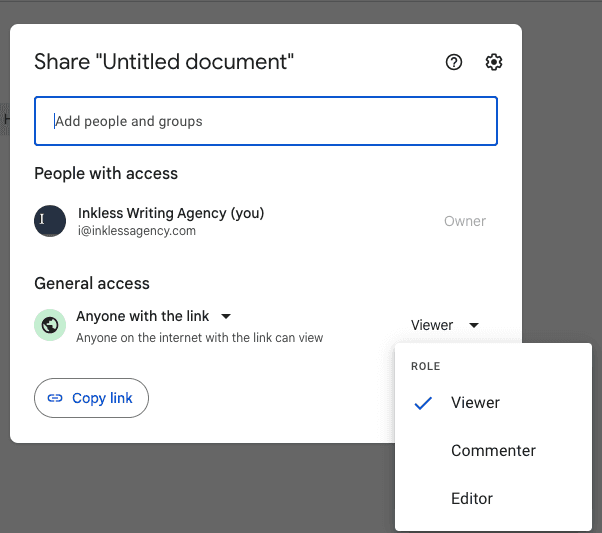Click the i@inklessagency.com email text
Screen dimensions: 602x533
137,231
